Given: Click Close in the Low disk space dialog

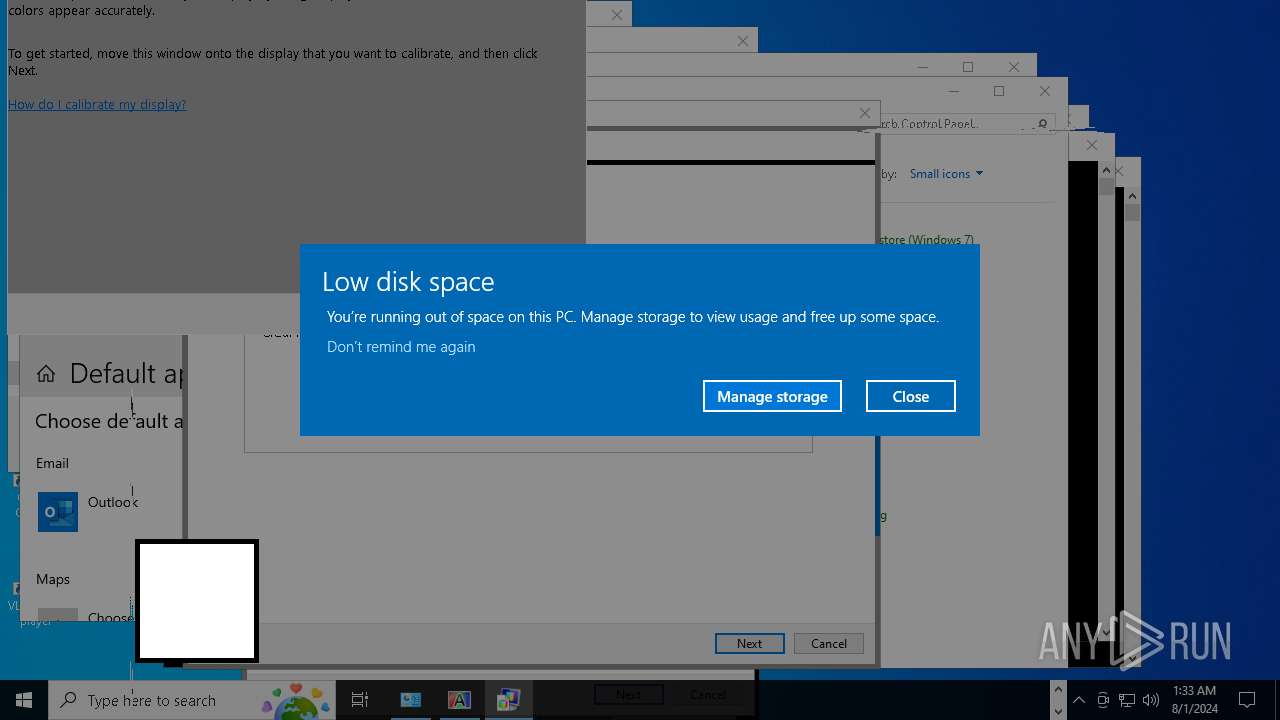Looking at the screenshot, I should pyautogui.click(x=911, y=396).
